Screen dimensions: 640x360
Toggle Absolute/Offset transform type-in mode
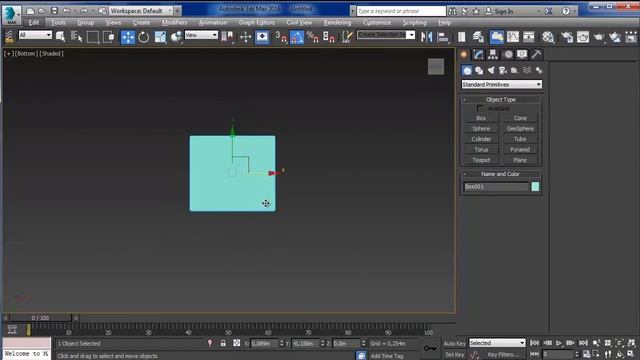(236, 343)
